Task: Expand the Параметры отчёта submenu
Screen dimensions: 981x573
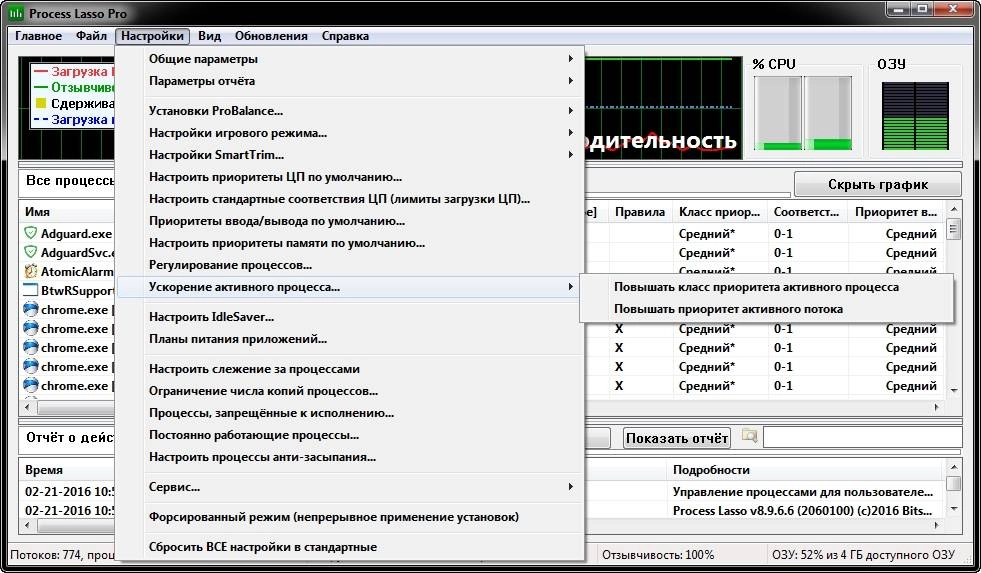Action: [x=350, y=81]
